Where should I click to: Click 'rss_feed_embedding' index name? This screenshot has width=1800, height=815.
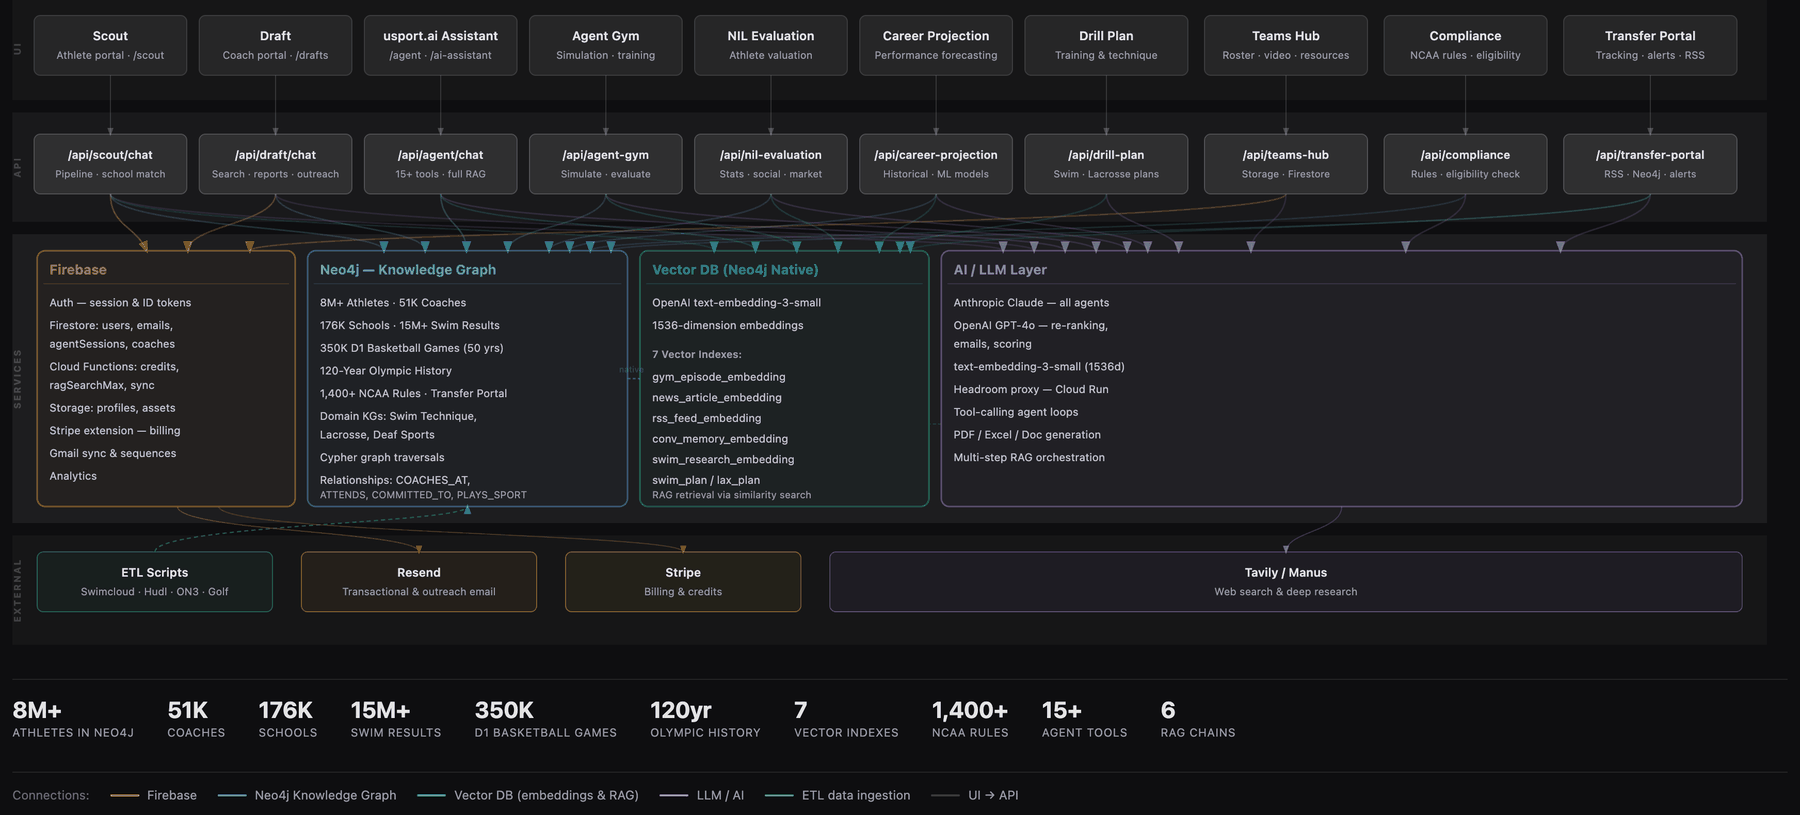click(707, 418)
